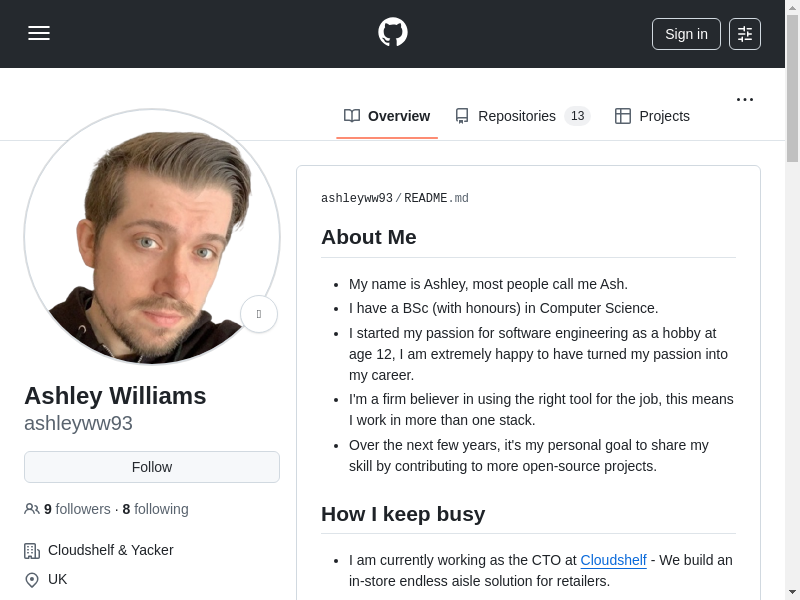Click the table icon beside Projects

[623, 116]
